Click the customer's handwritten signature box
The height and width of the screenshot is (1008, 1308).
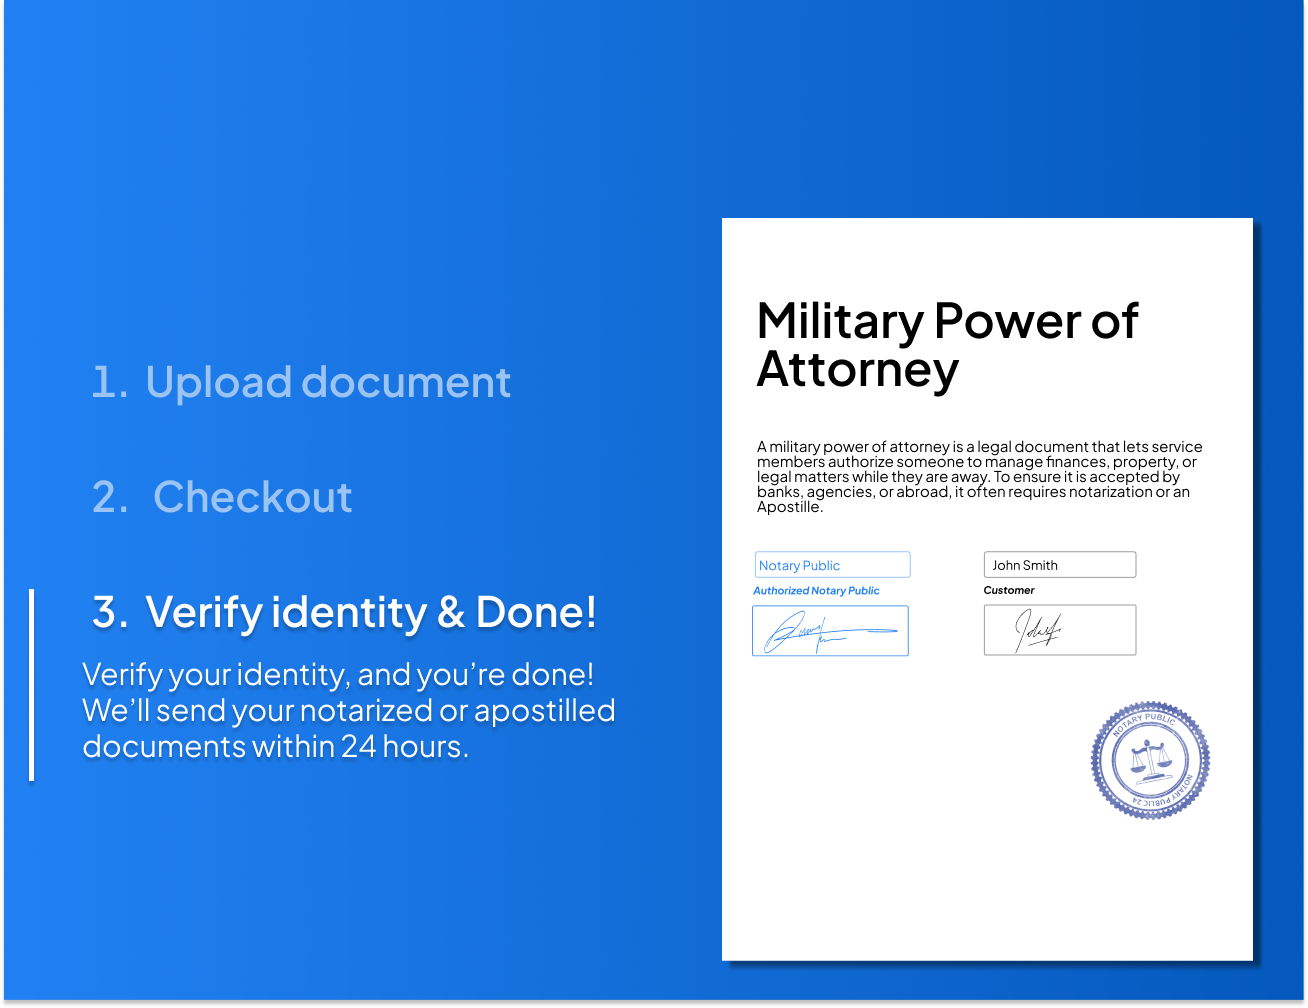[x=1059, y=630]
